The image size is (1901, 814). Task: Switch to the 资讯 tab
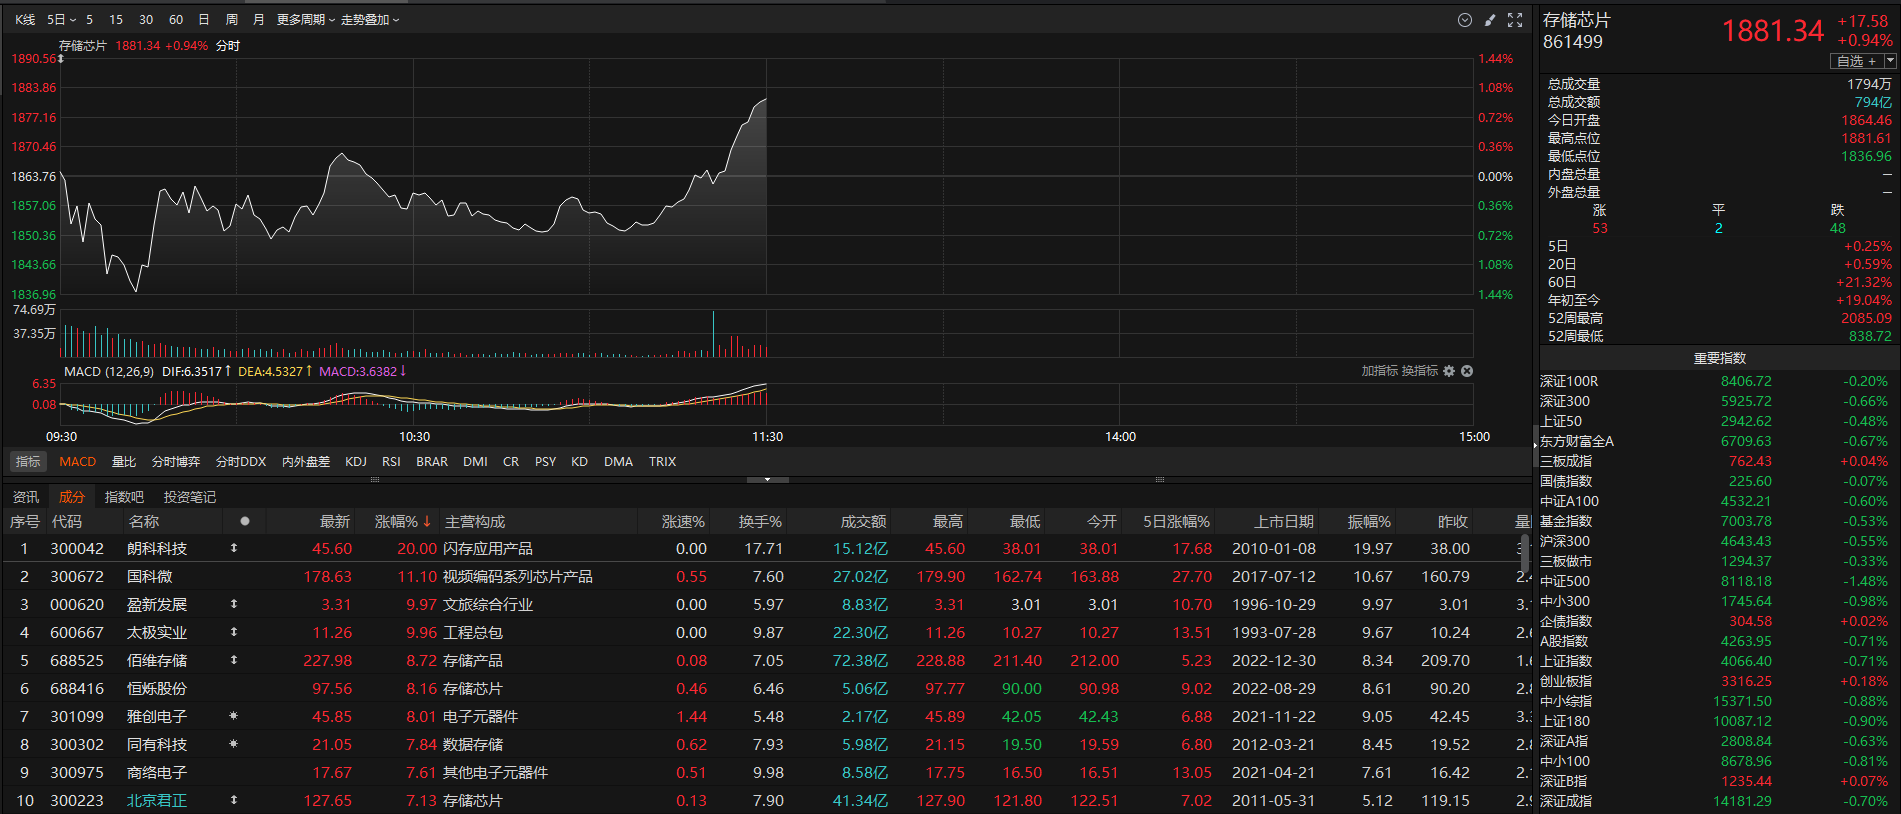coord(26,497)
